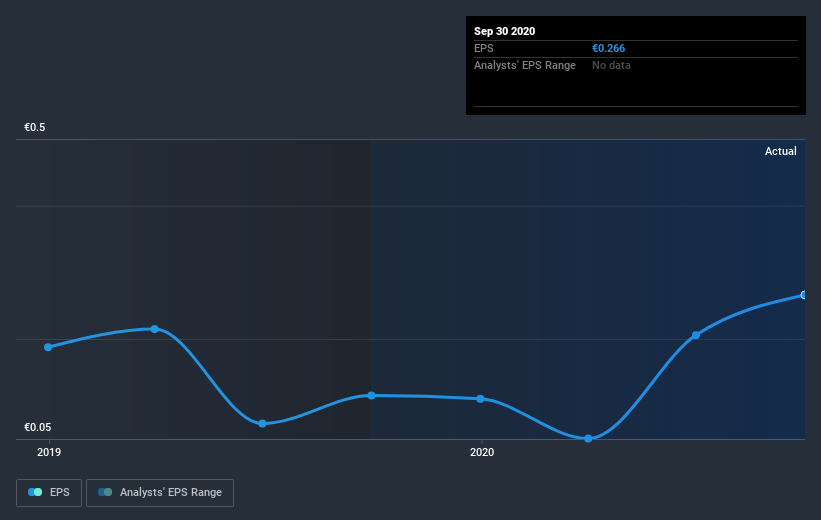Click the EPS peak point in early 2019
821x520 pixels.
pyautogui.click(x=154, y=329)
